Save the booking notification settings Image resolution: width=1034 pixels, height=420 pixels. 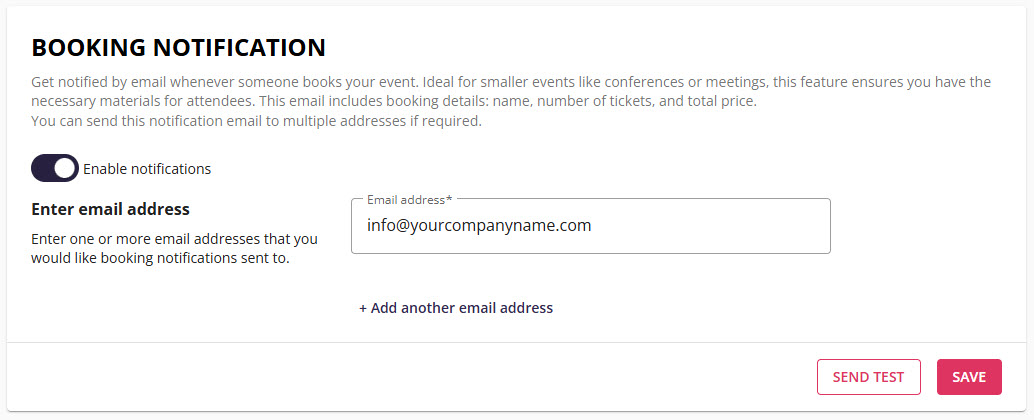coord(969,377)
